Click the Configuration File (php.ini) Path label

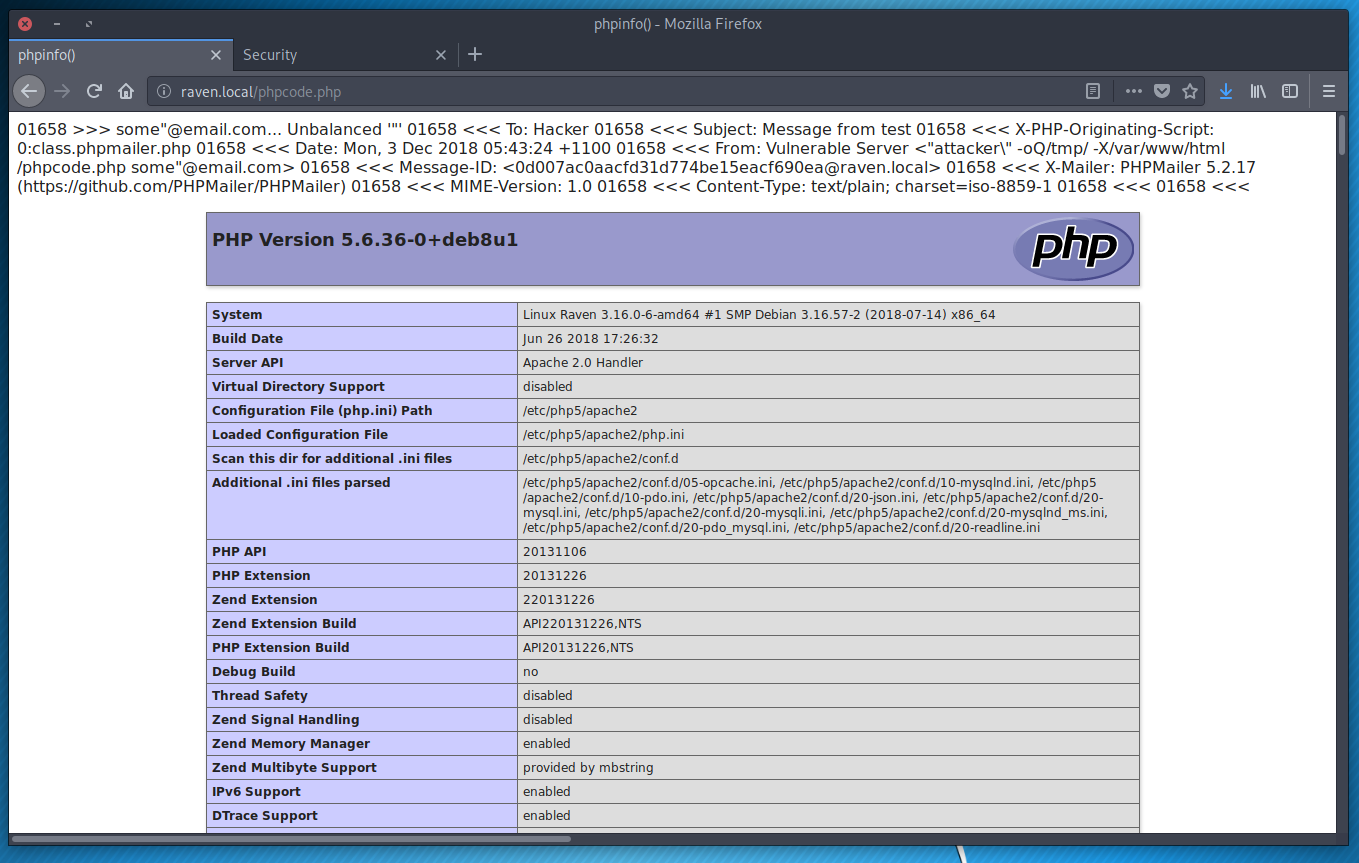[x=322, y=411]
